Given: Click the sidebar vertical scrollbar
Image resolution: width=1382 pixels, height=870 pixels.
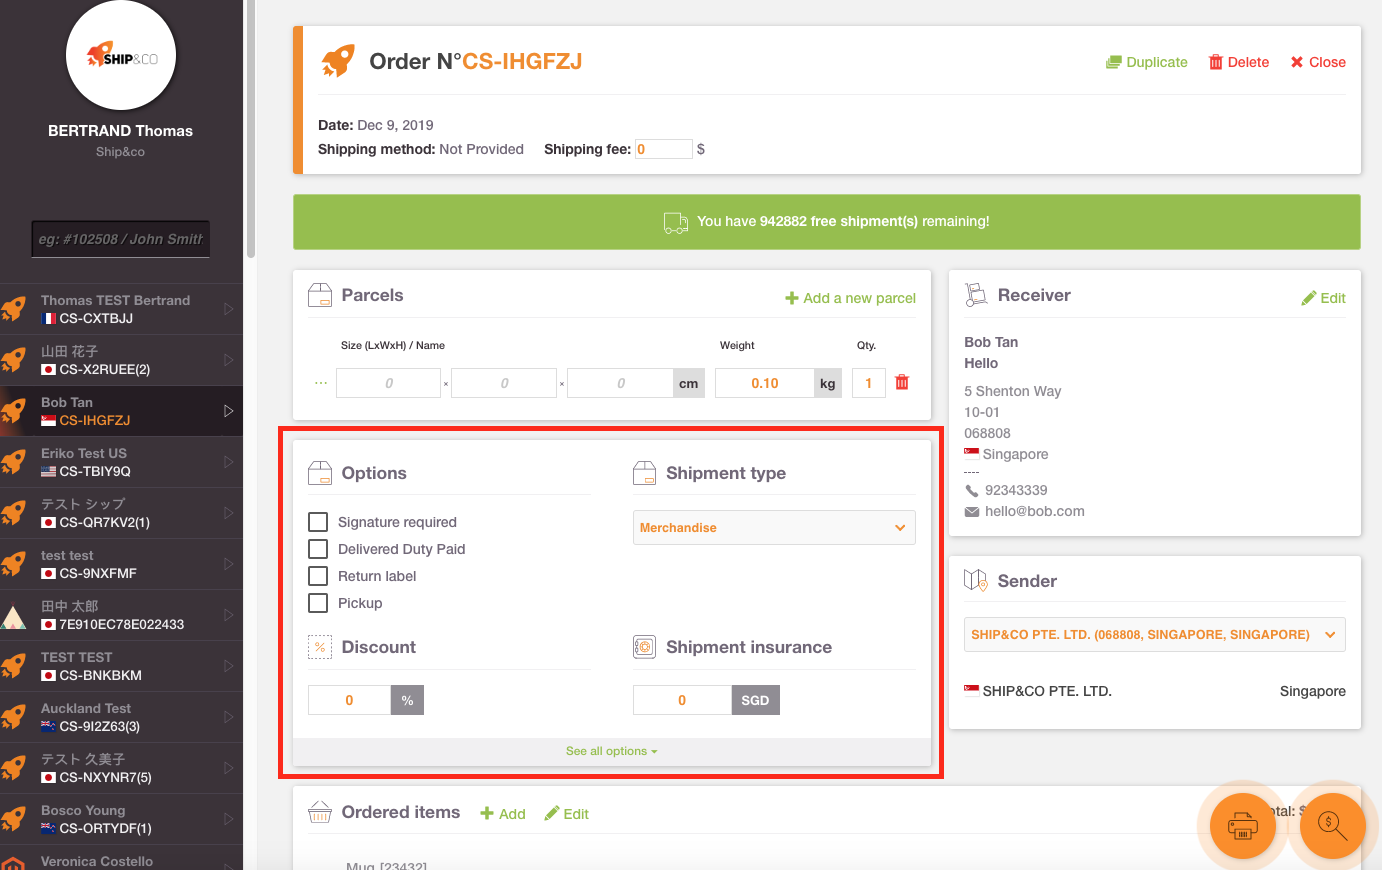Looking at the screenshot, I should pyautogui.click(x=251, y=130).
